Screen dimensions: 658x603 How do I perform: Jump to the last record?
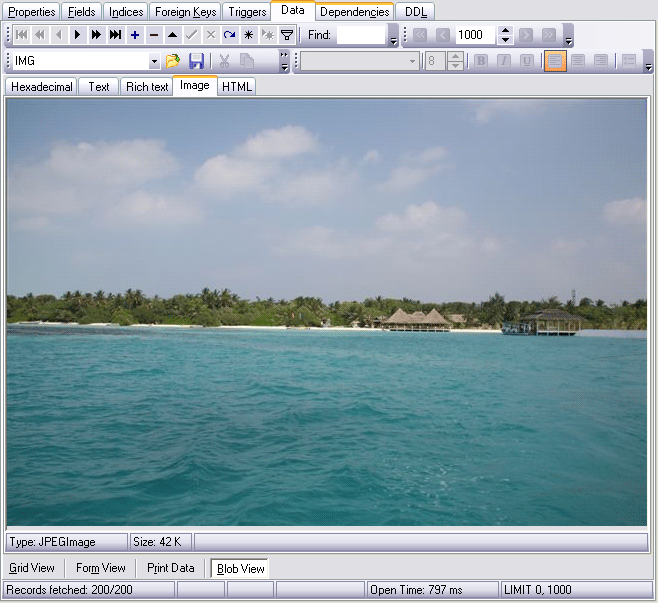pos(116,35)
